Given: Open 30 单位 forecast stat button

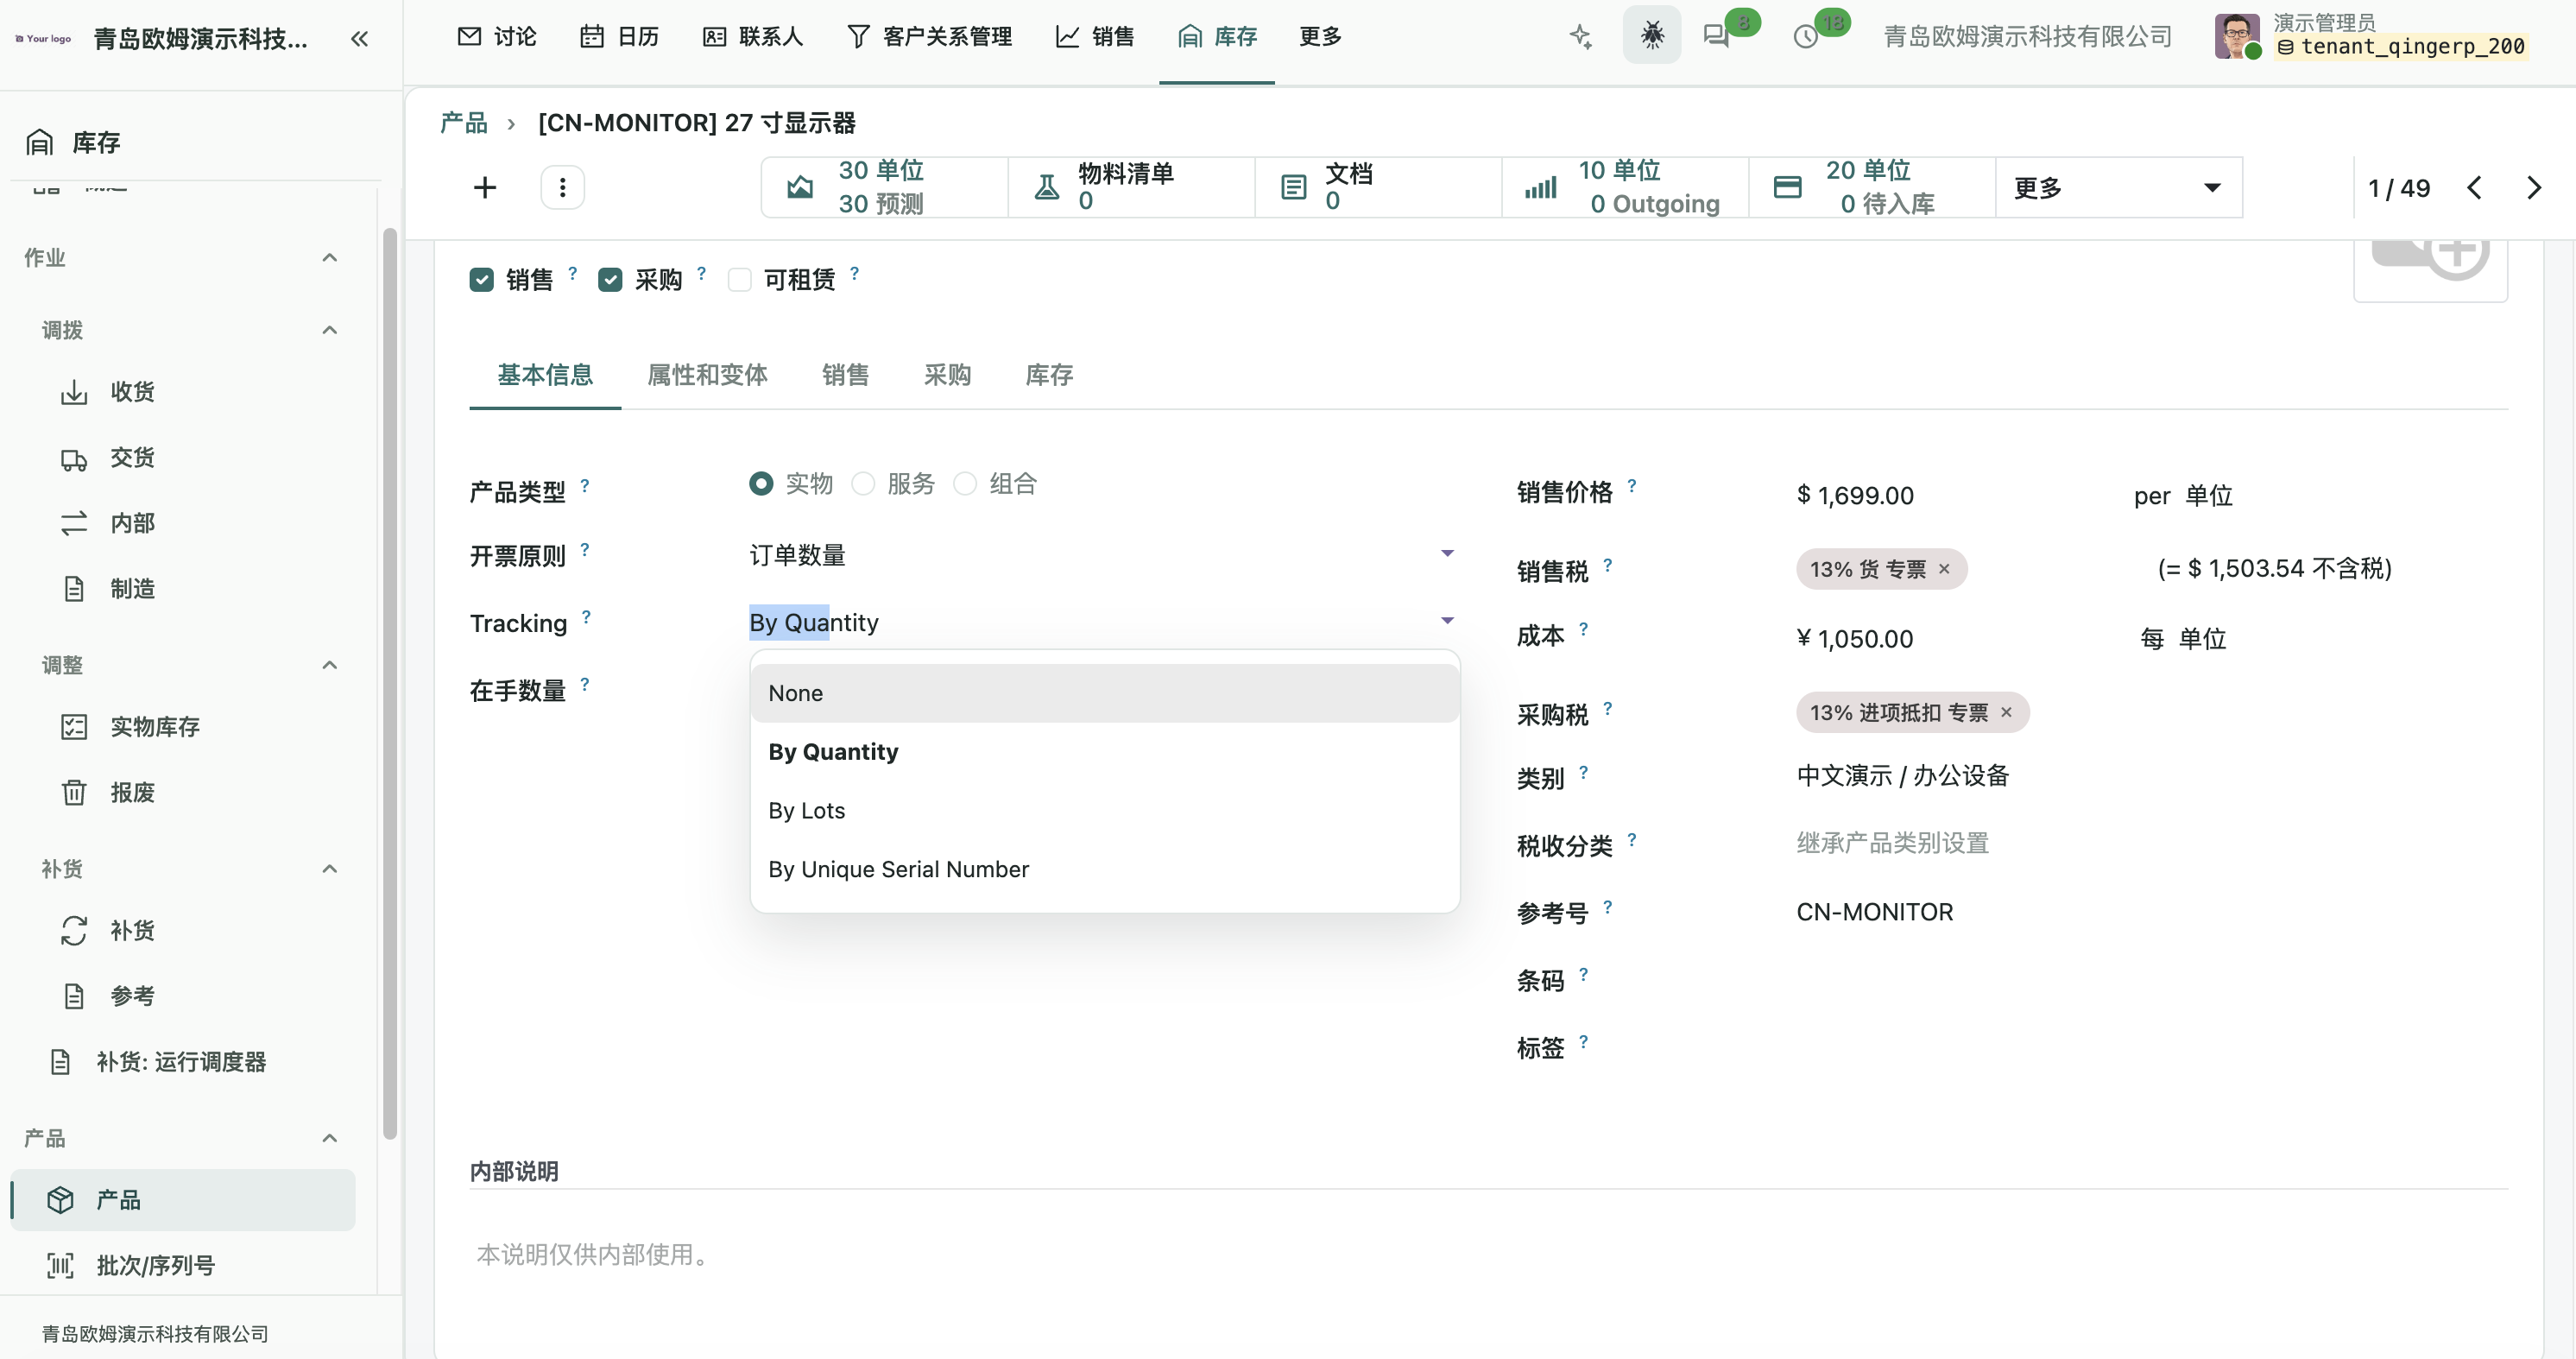Looking at the screenshot, I should click(884, 187).
